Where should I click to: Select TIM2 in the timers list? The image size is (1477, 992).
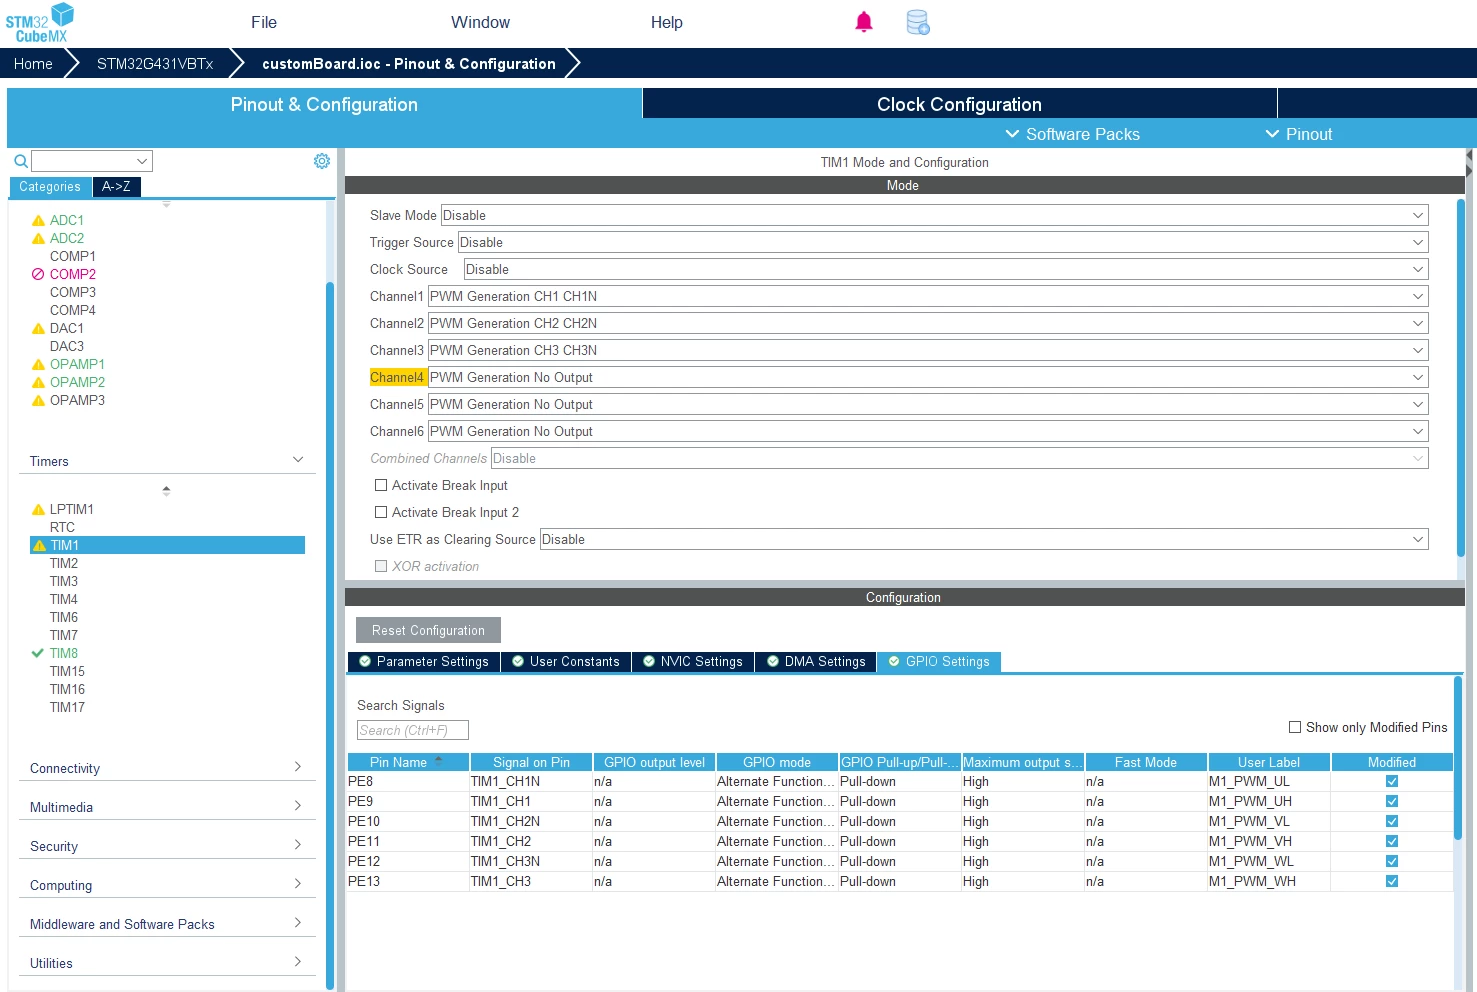point(64,563)
